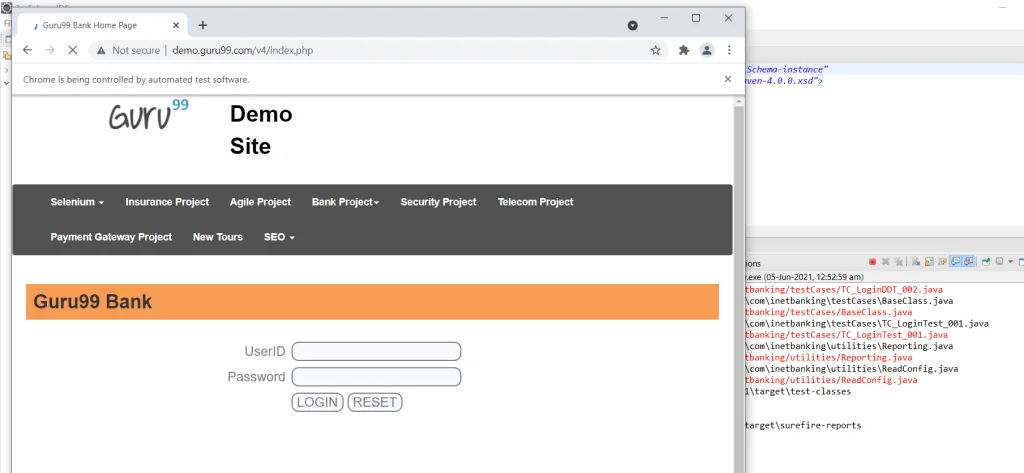Click the LOGIN button
Image resolution: width=1024 pixels, height=473 pixels.
pos(317,402)
